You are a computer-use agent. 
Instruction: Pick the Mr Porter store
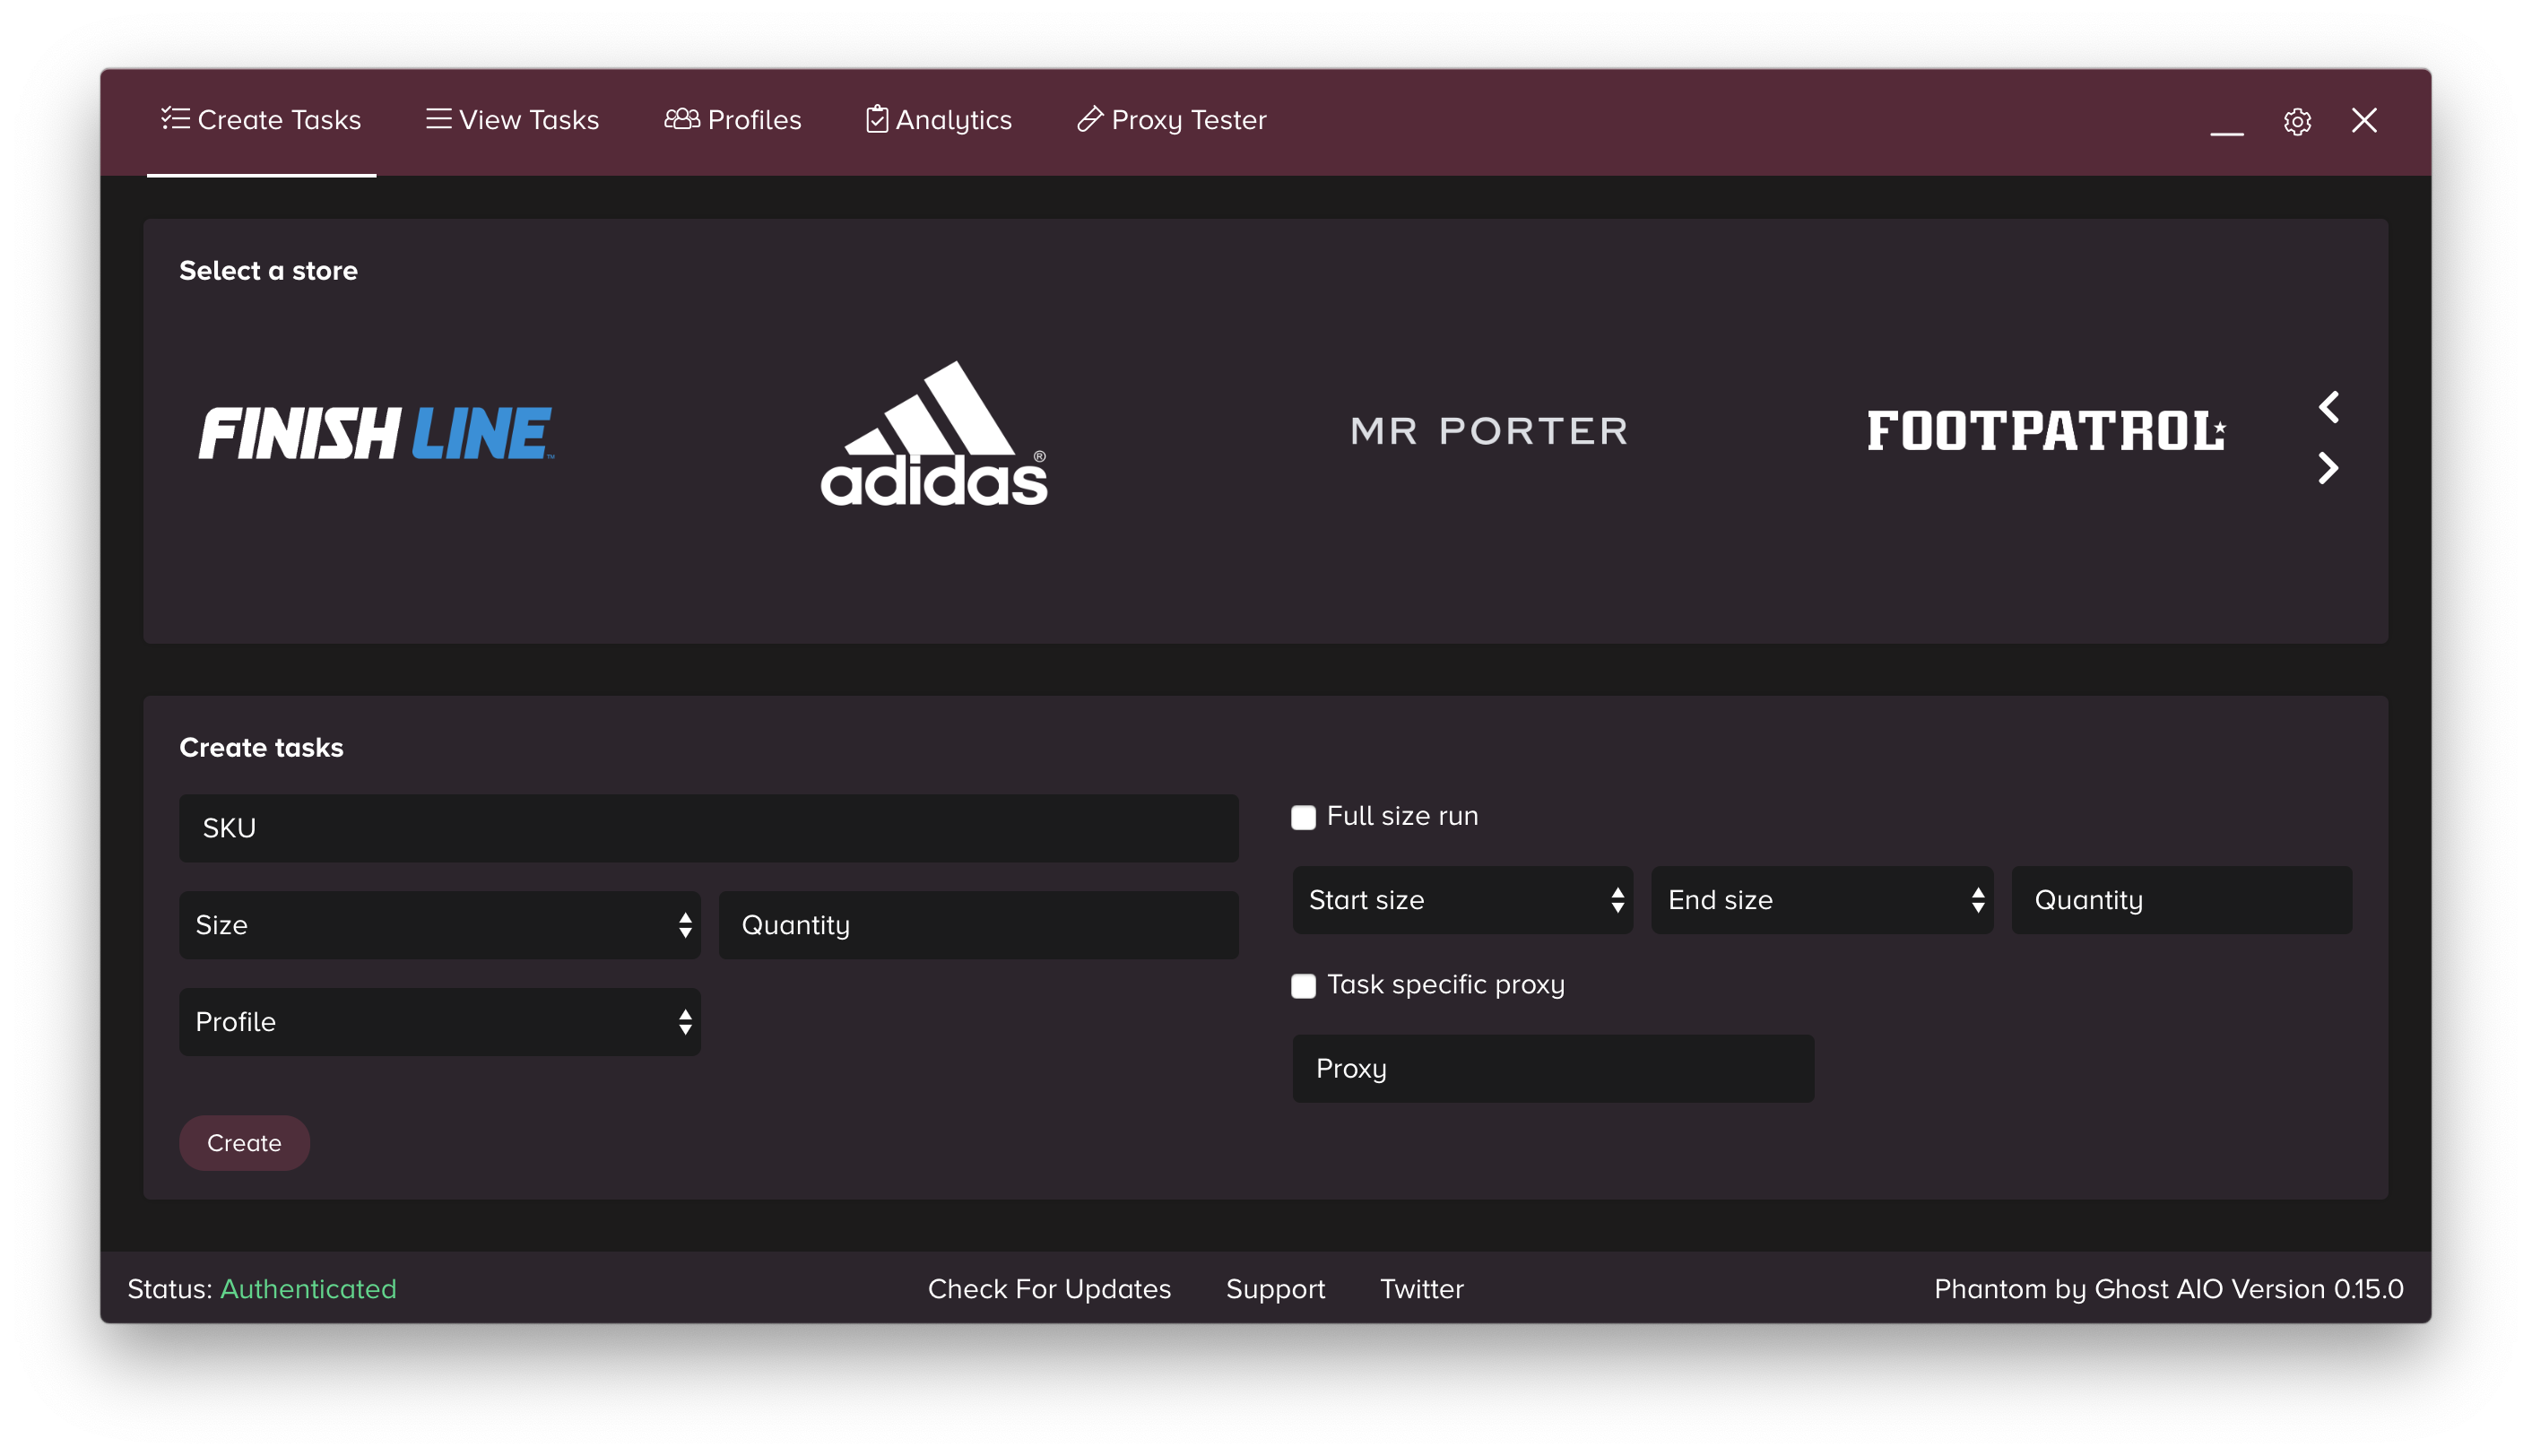pos(1489,431)
